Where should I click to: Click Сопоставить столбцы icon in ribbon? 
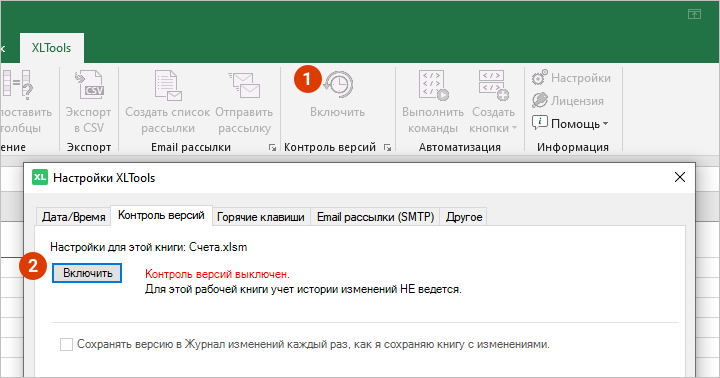(17, 85)
